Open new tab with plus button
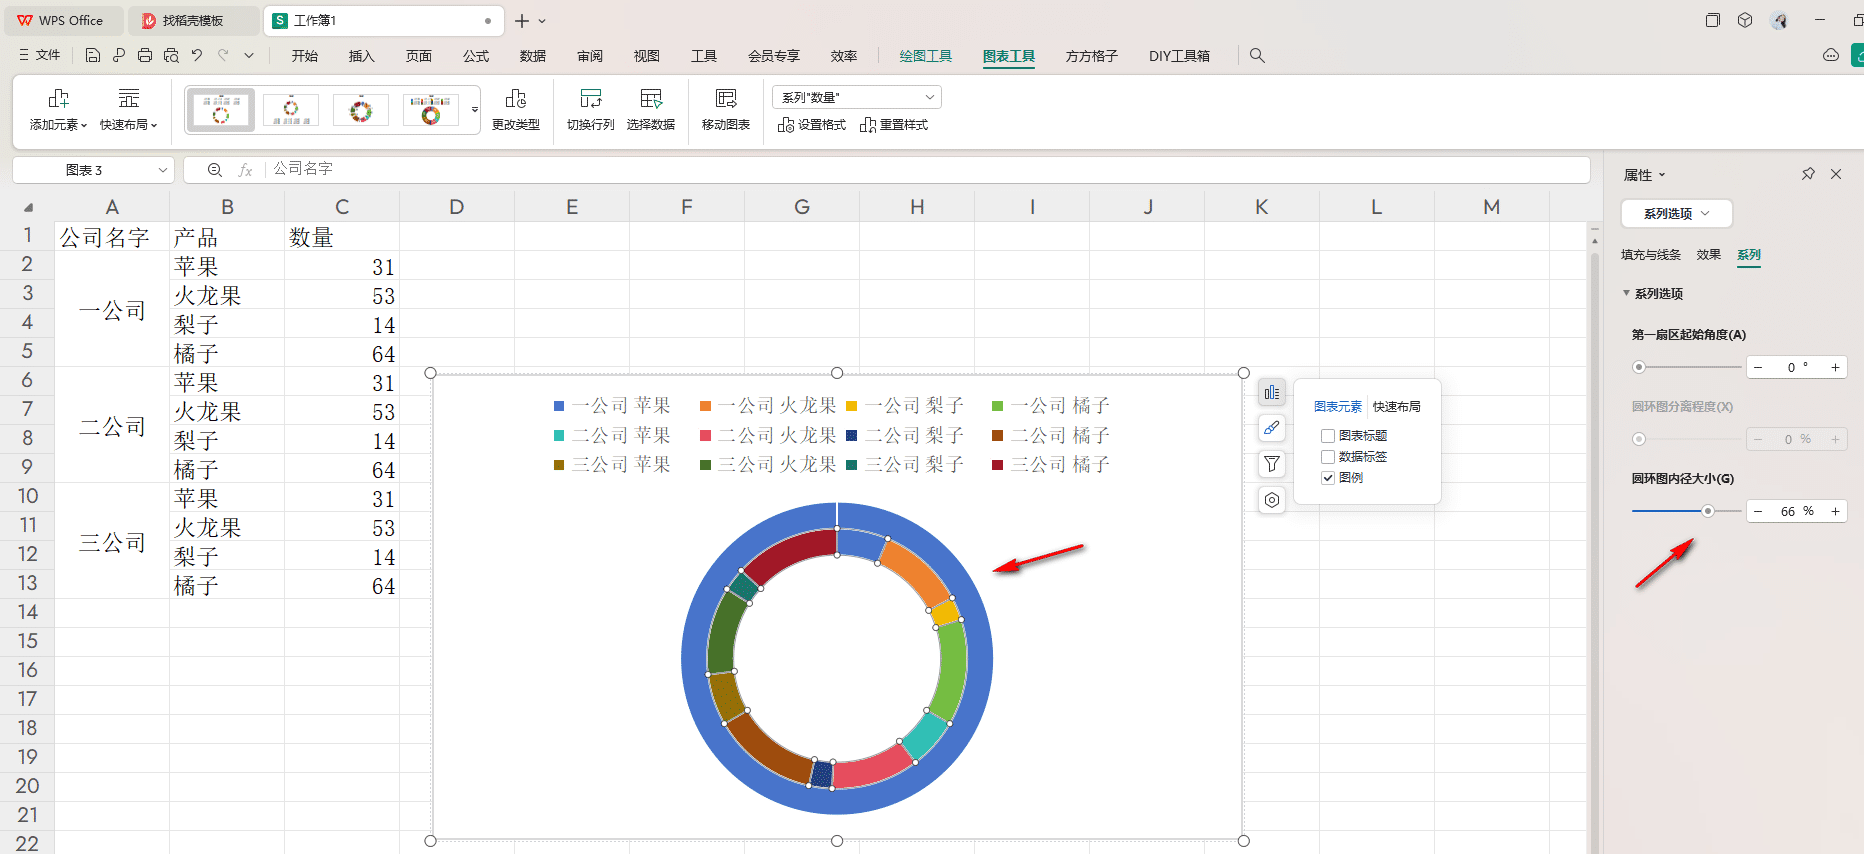The height and width of the screenshot is (854, 1864). 522,20
